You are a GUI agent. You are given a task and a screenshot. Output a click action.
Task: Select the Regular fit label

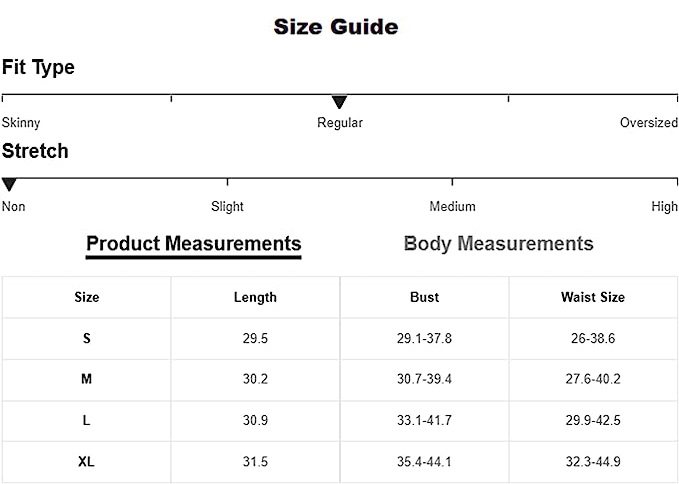coord(340,123)
